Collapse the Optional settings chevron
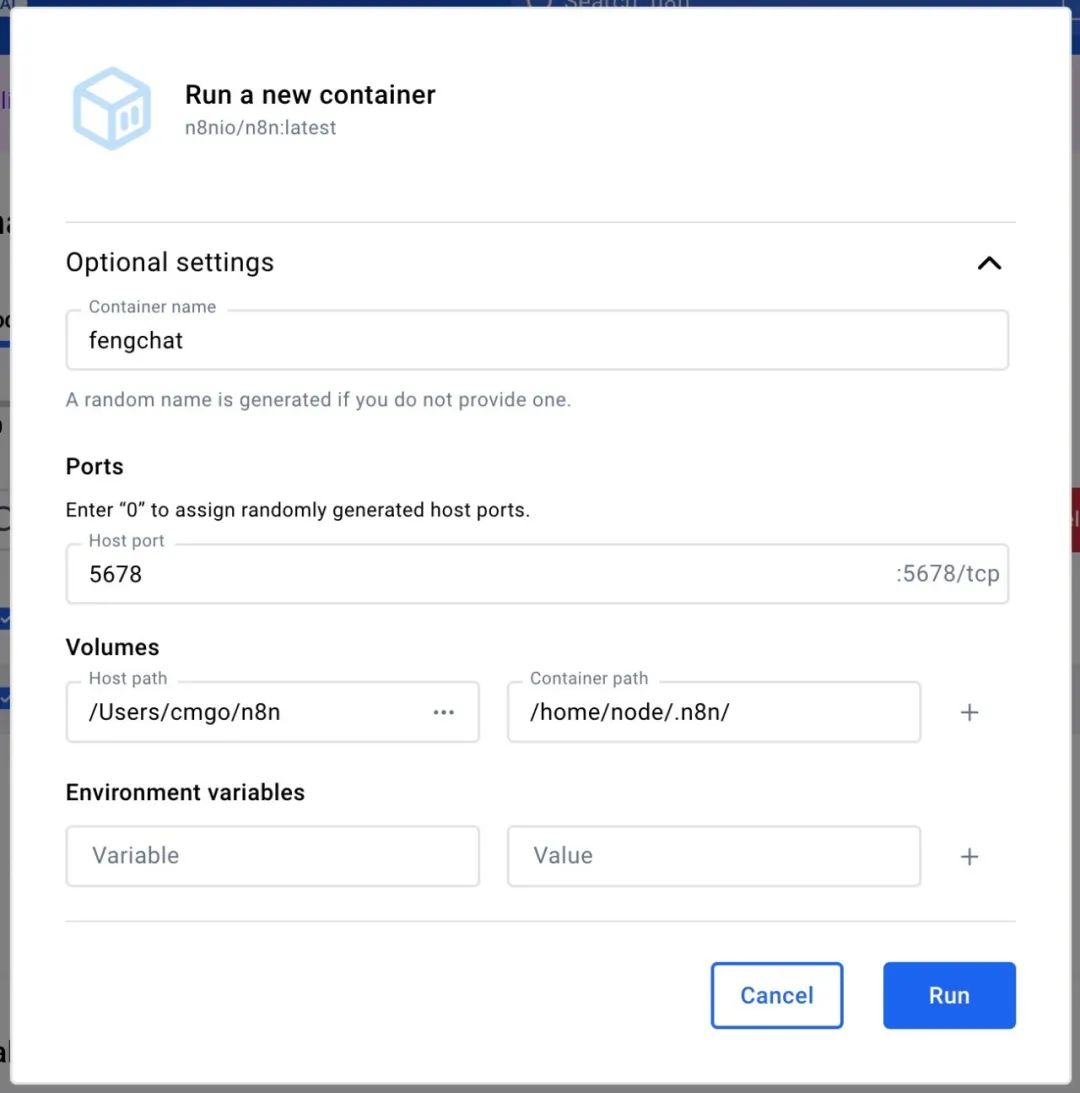Screen dimensions: 1080x1093 click(x=989, y=263)
